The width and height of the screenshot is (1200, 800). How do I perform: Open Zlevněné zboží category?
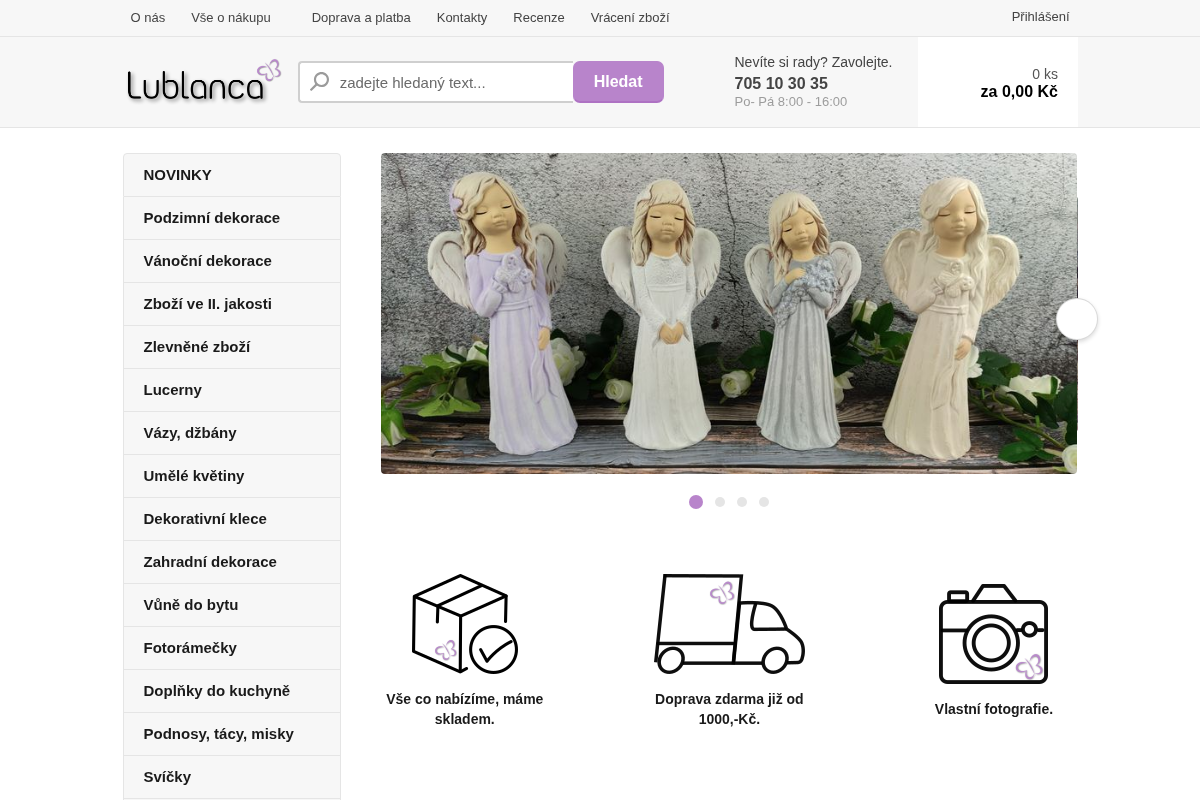[x=232, y=347]
